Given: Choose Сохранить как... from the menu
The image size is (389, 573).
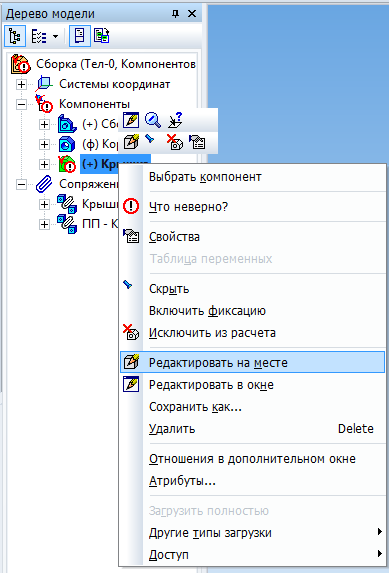Looking at the screenshot, I should click(x=253, y=406).
